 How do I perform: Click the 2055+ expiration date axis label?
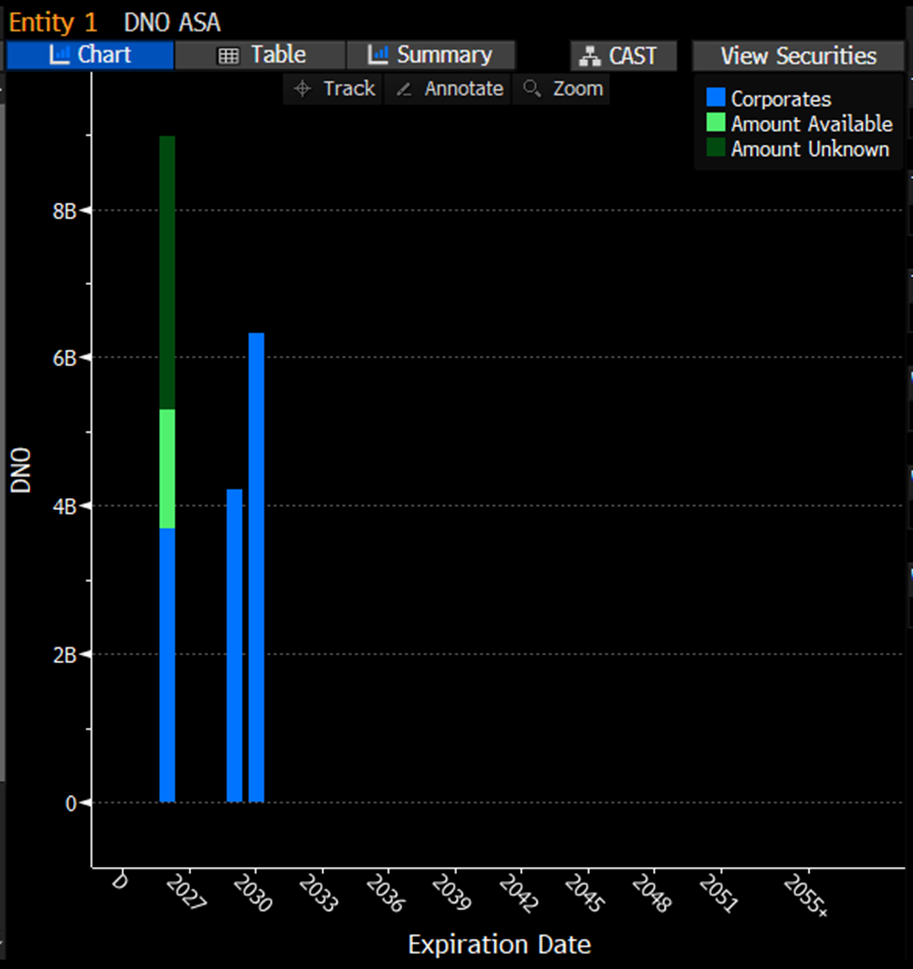coord(806,895)
